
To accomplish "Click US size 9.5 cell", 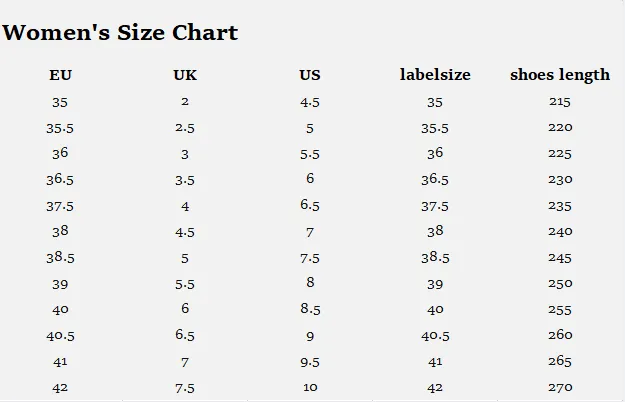I will coord(310,362).
